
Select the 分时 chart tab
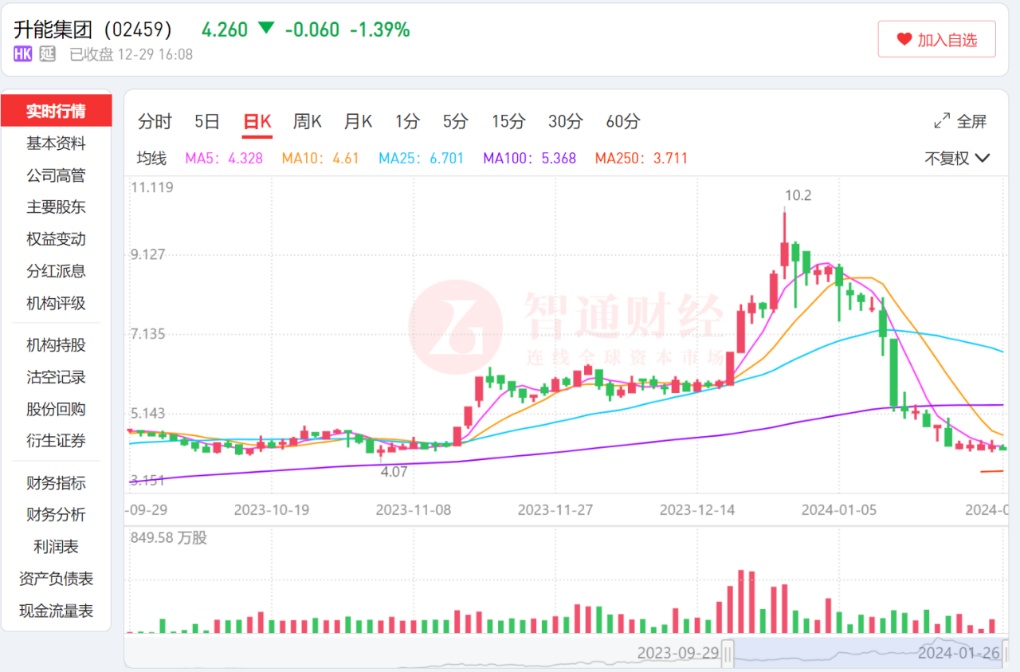coord(155,122)
